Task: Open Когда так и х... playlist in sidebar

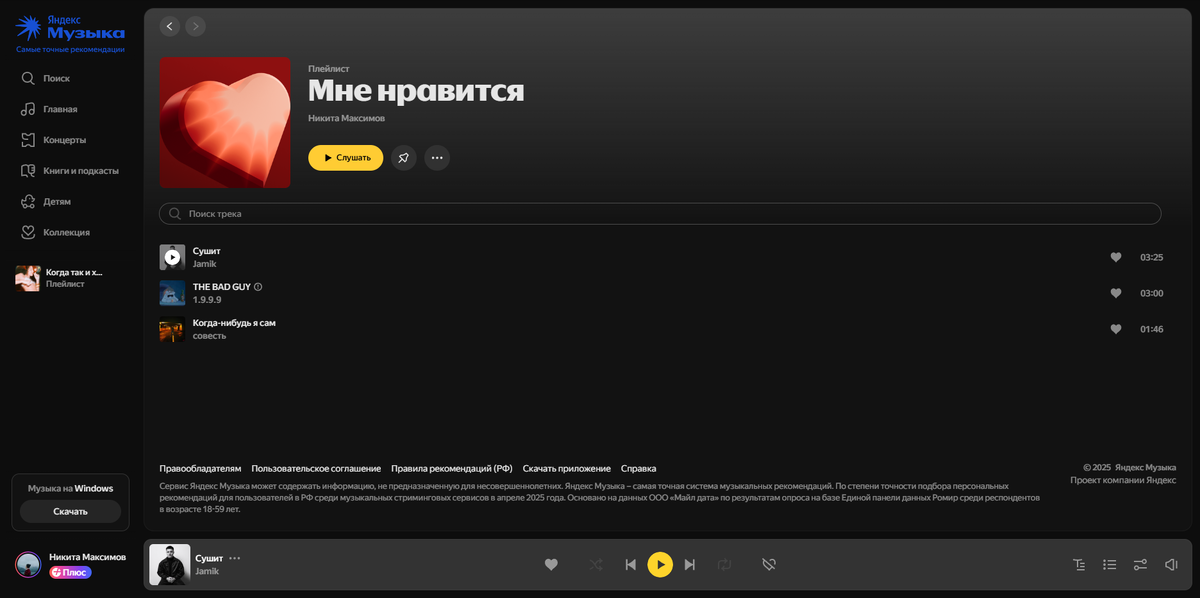Action: (x=70, y=278)
